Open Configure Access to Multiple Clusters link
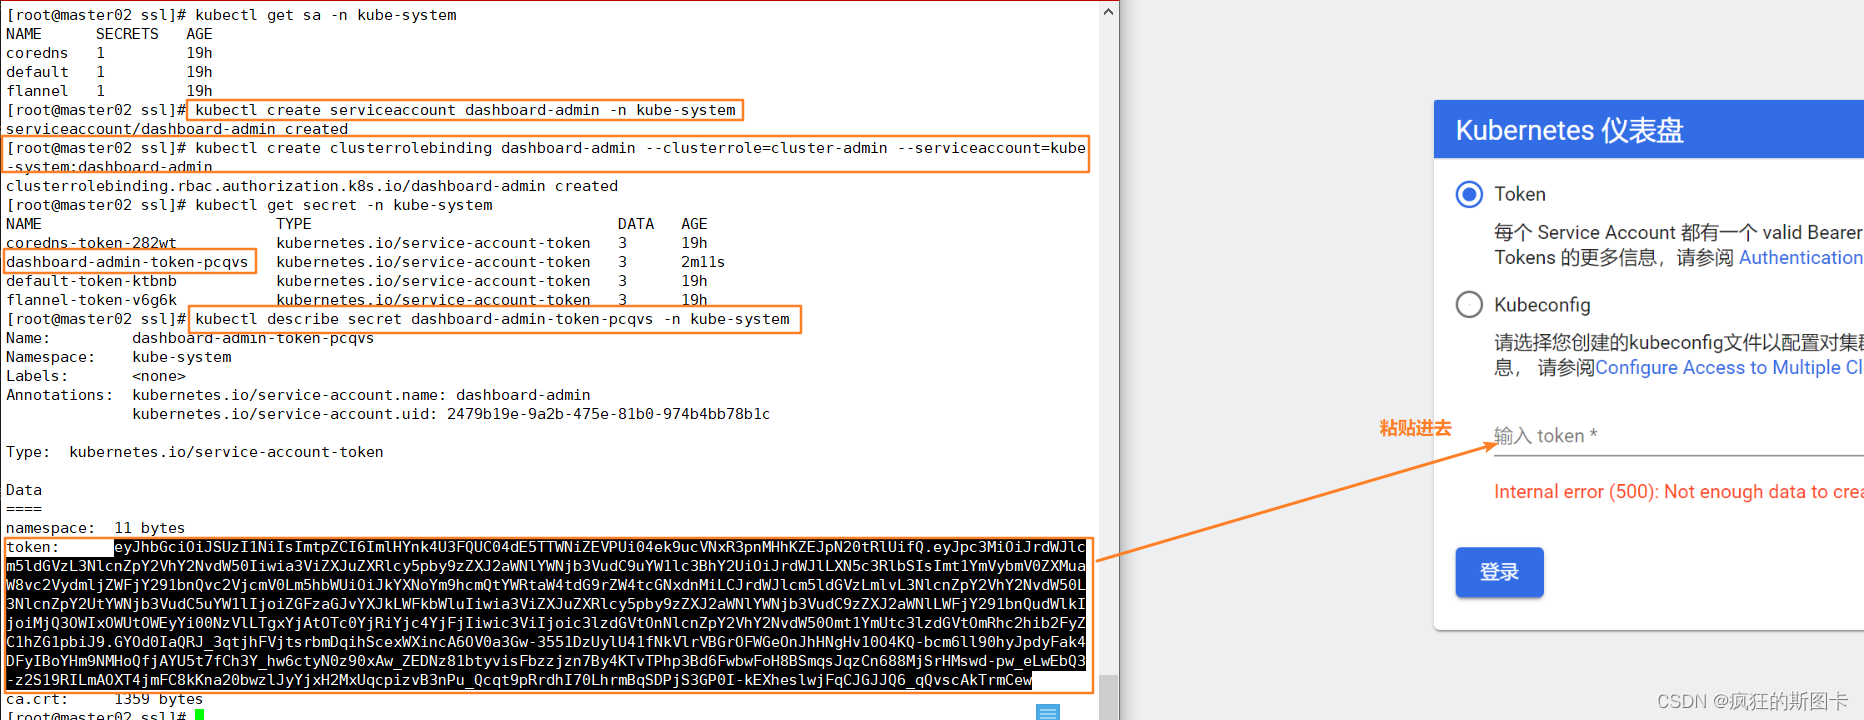 tap(1729, 368)
